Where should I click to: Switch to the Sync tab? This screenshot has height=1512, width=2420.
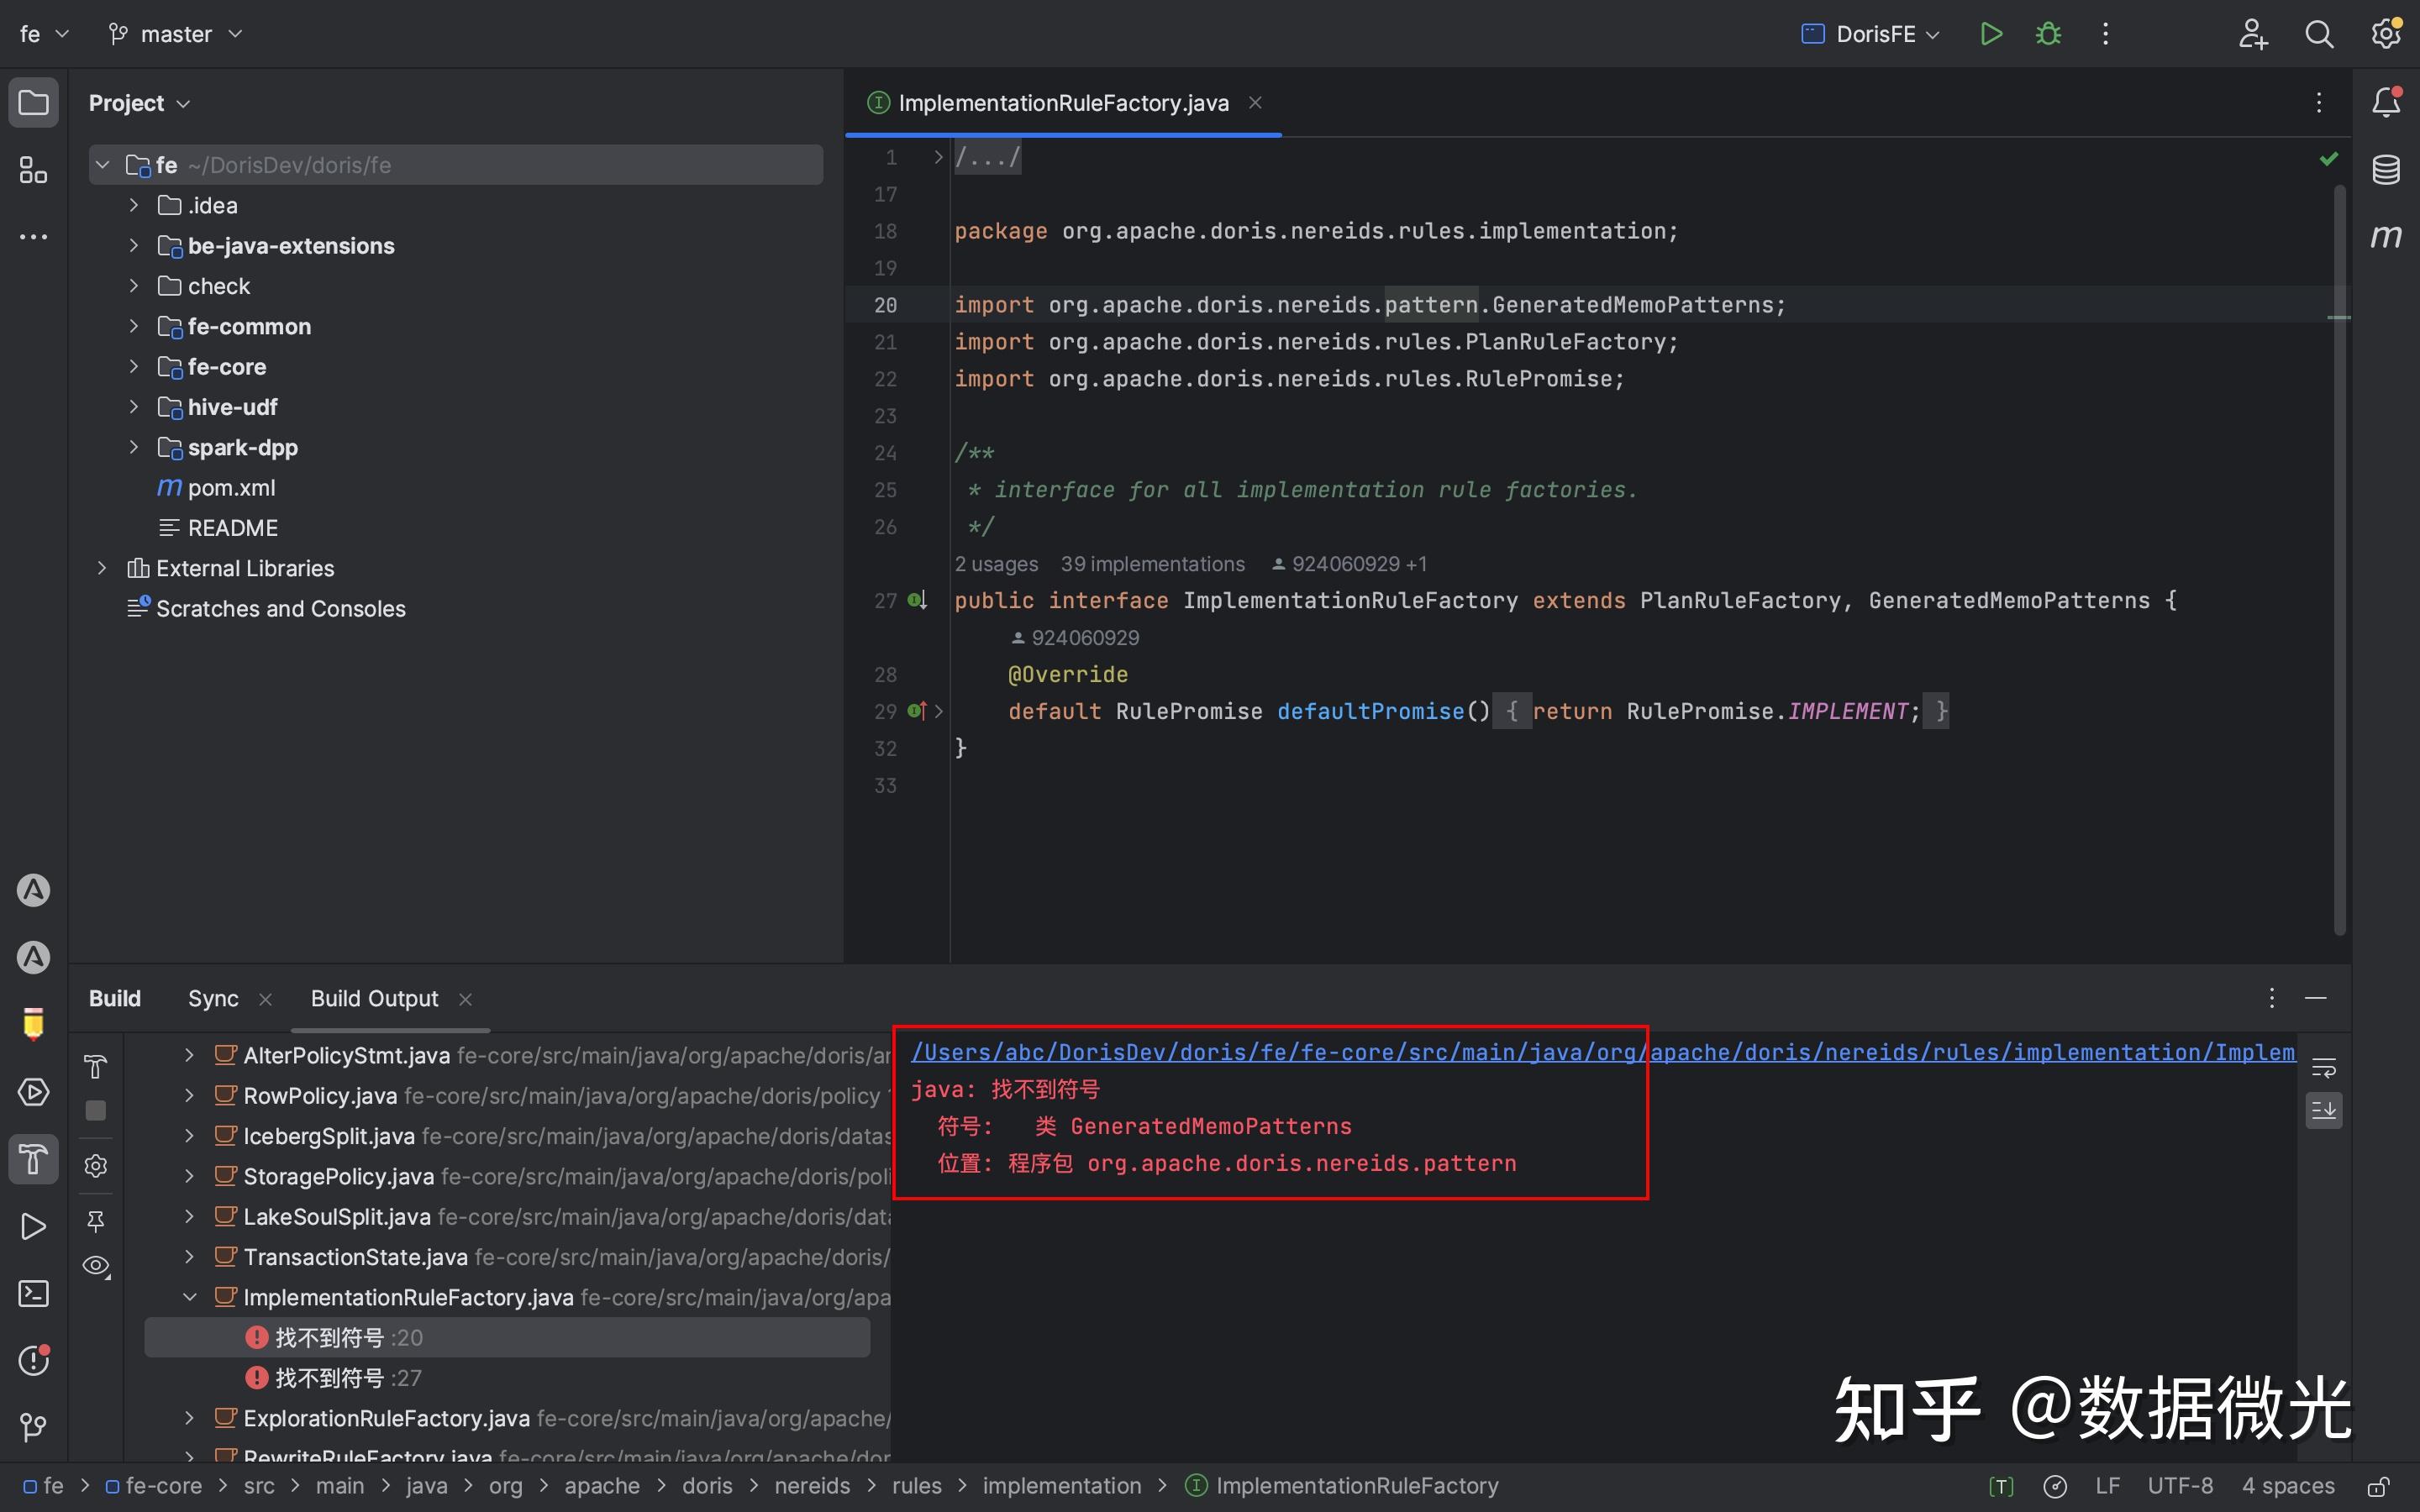point(213,998)
